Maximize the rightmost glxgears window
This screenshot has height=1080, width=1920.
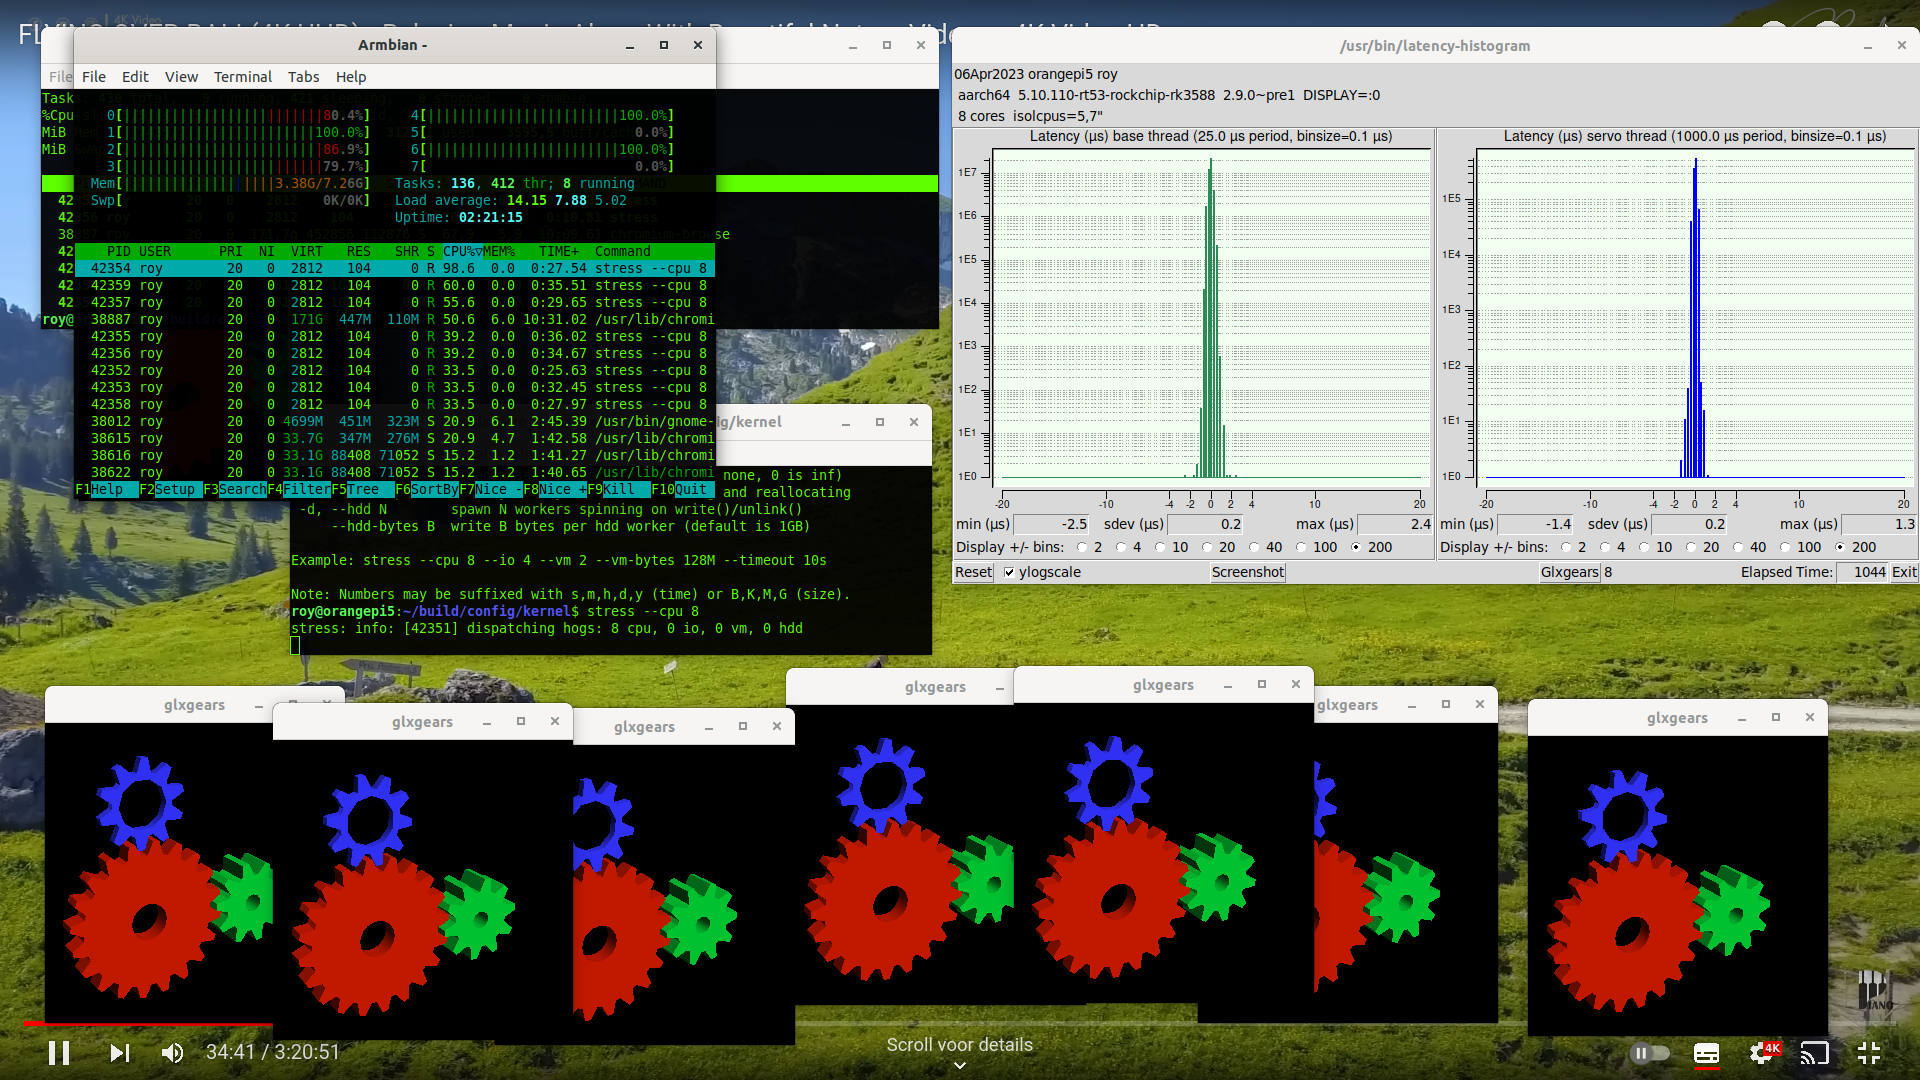(x=1776, y=717)
